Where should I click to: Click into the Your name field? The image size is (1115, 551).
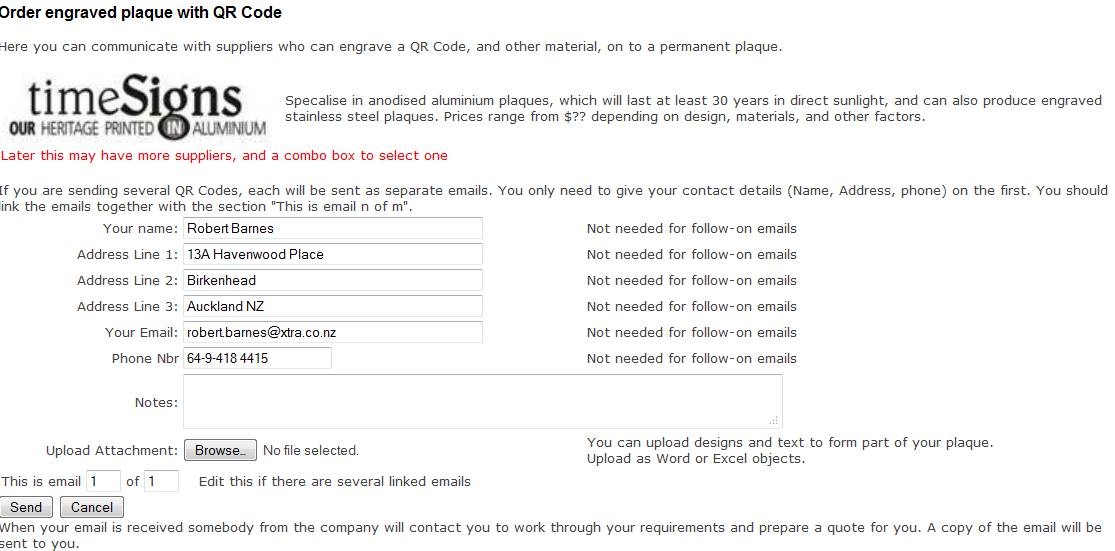pyautogui.click(x=333, y=228)
